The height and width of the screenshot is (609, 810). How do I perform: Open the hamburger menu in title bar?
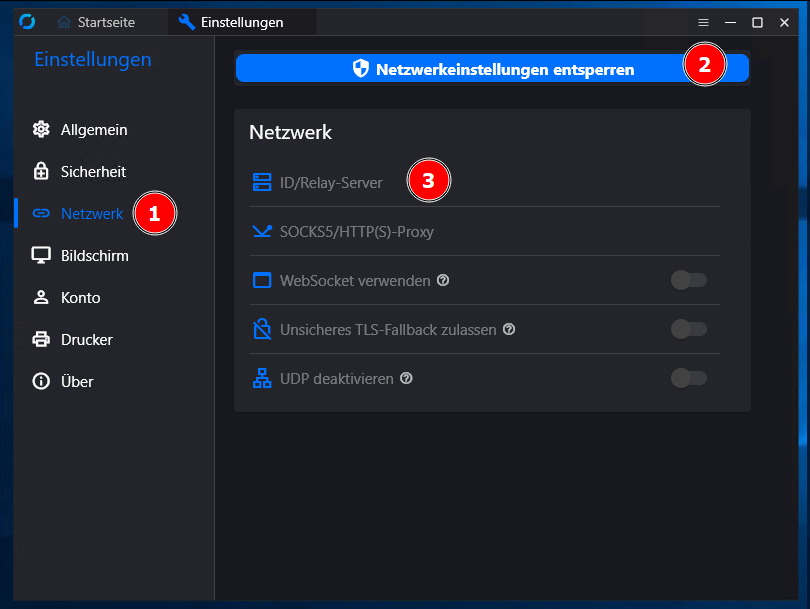pos(703,22)
